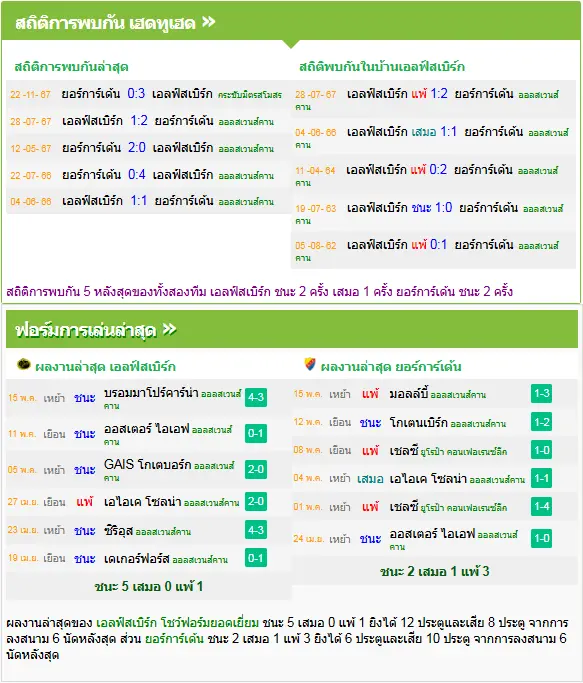Click the ผลงานล่าสุด เอลฟ์สเบิร์ก heading

pyautogui.click(x=105, y=367)
